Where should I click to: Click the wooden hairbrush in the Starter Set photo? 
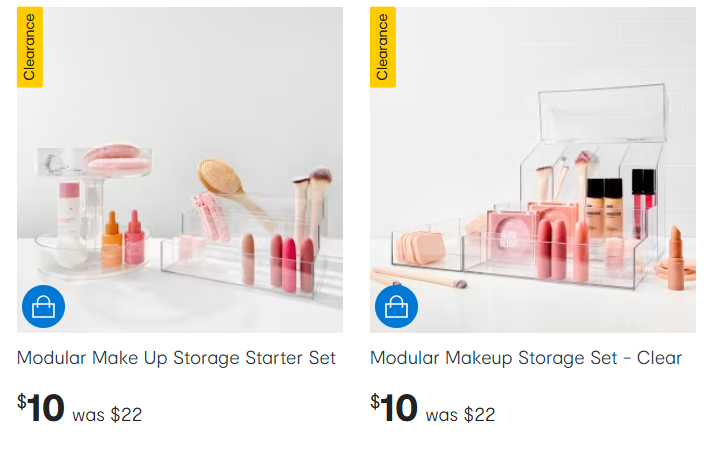222,179
